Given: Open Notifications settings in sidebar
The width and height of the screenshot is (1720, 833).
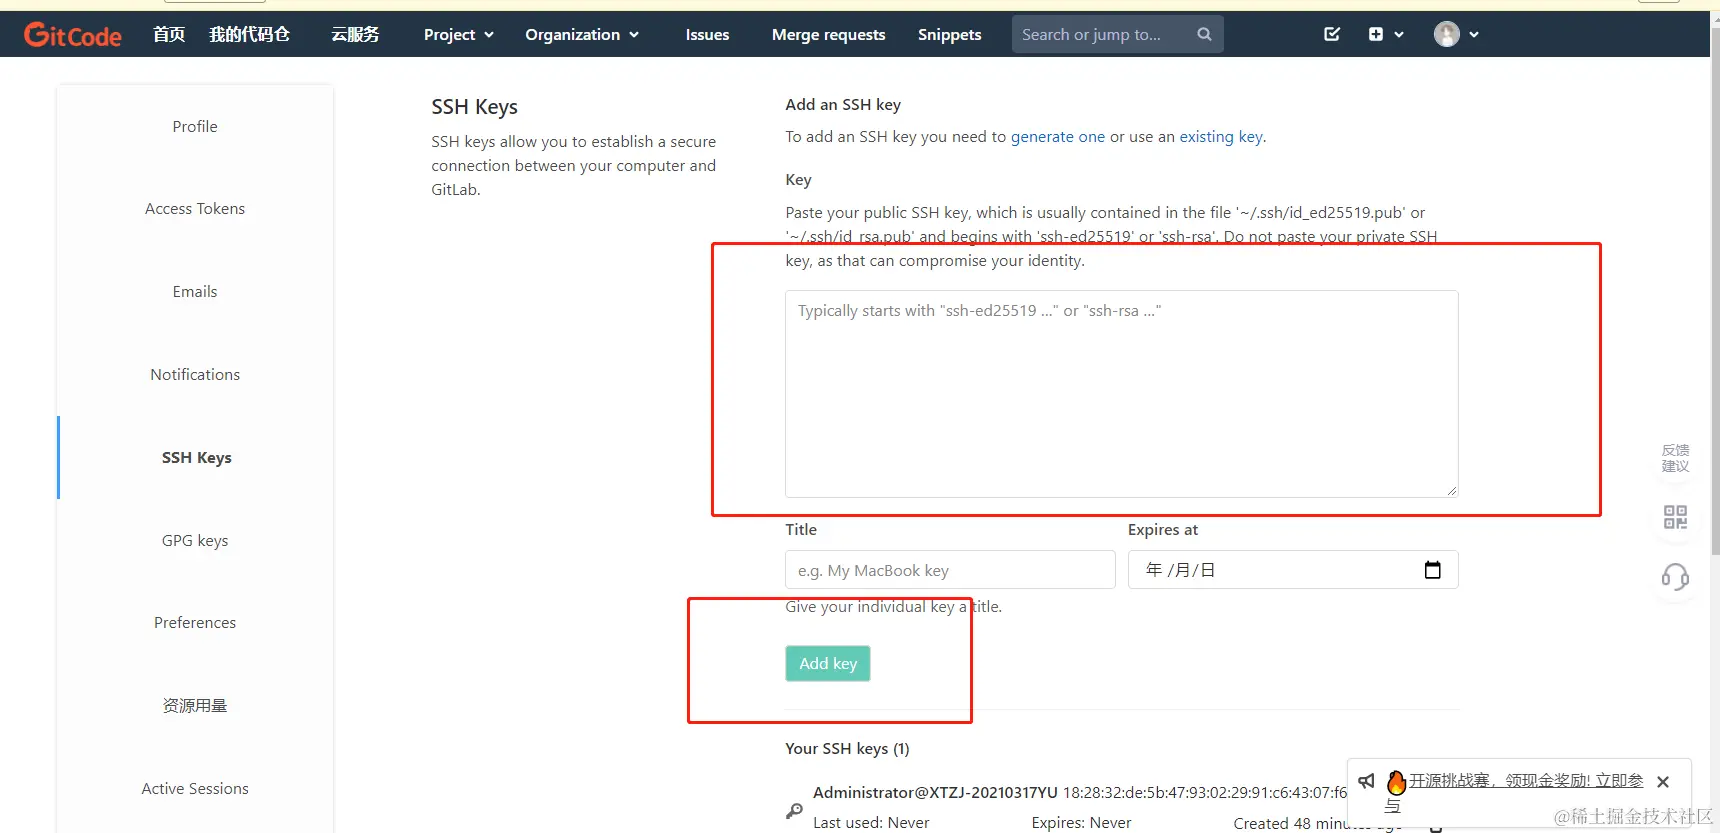Looking at the screenshot, I should pos(195,375).
